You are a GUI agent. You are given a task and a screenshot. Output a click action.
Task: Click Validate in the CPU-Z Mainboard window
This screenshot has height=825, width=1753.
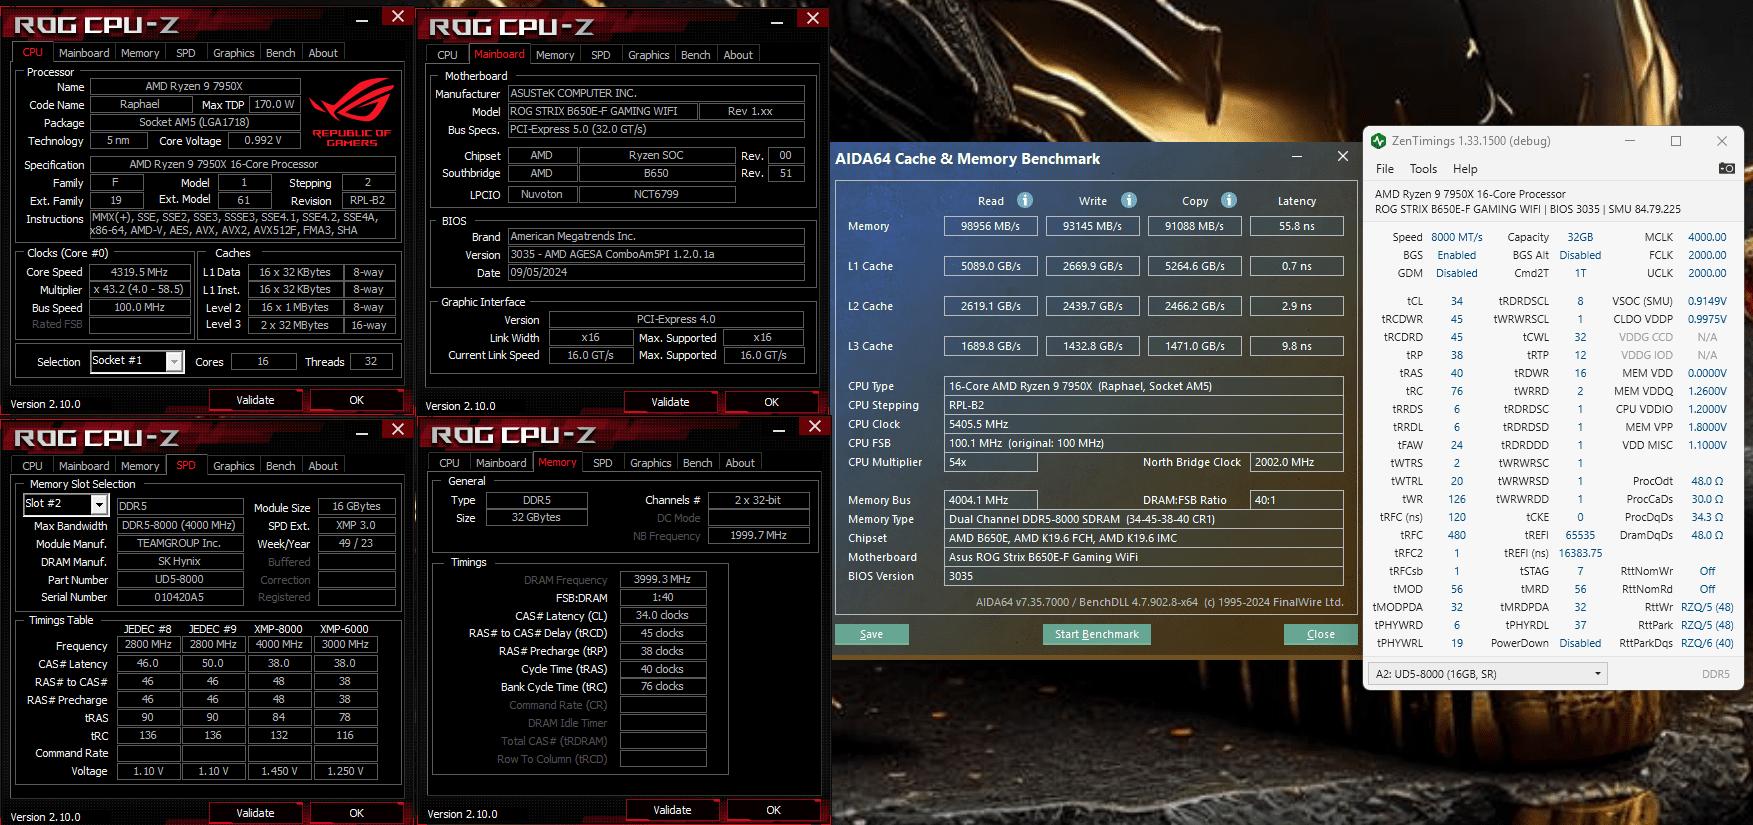click(x=670, y=402)
